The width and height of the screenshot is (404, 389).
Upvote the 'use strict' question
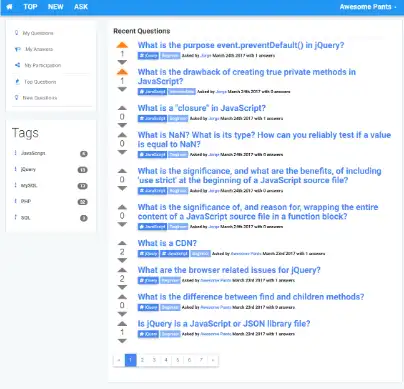coord(122,171)
